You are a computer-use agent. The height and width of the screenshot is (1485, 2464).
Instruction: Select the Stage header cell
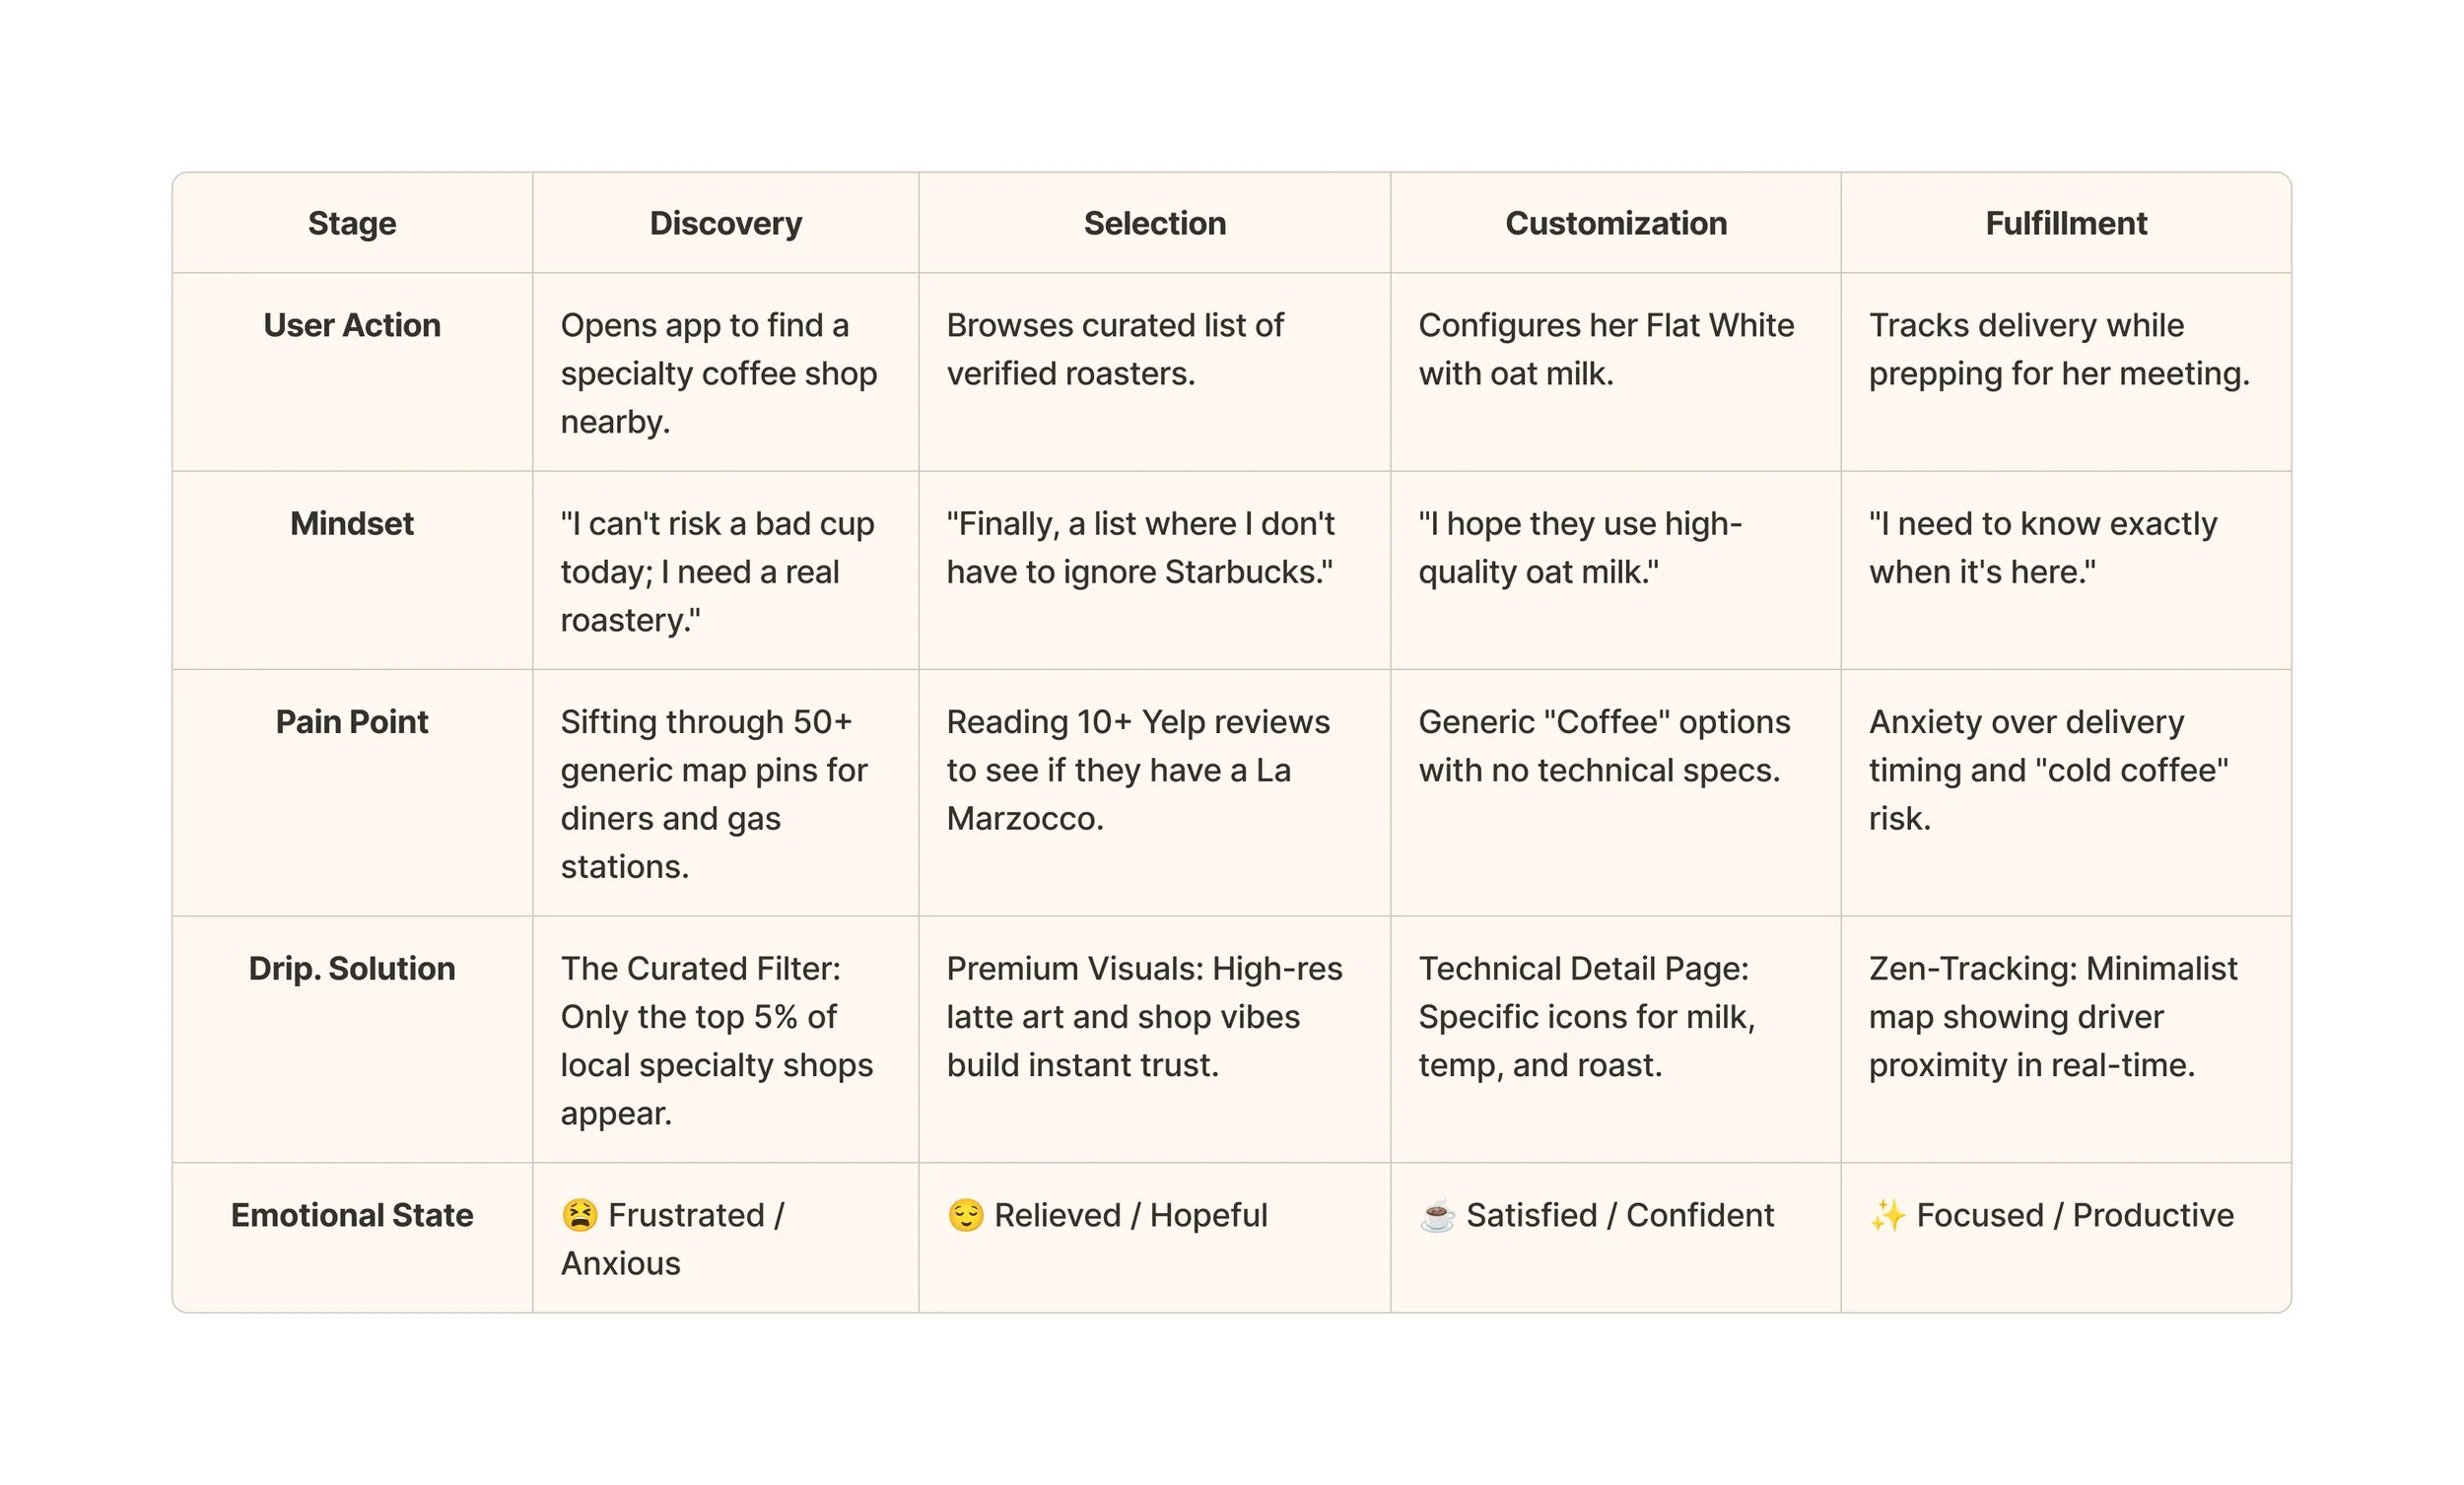(352, 223)
